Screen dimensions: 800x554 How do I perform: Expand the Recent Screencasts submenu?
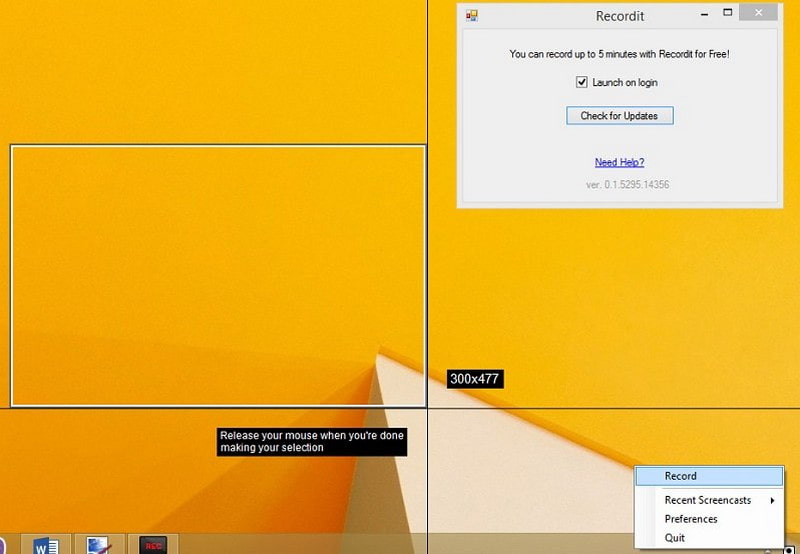point(709,500)
